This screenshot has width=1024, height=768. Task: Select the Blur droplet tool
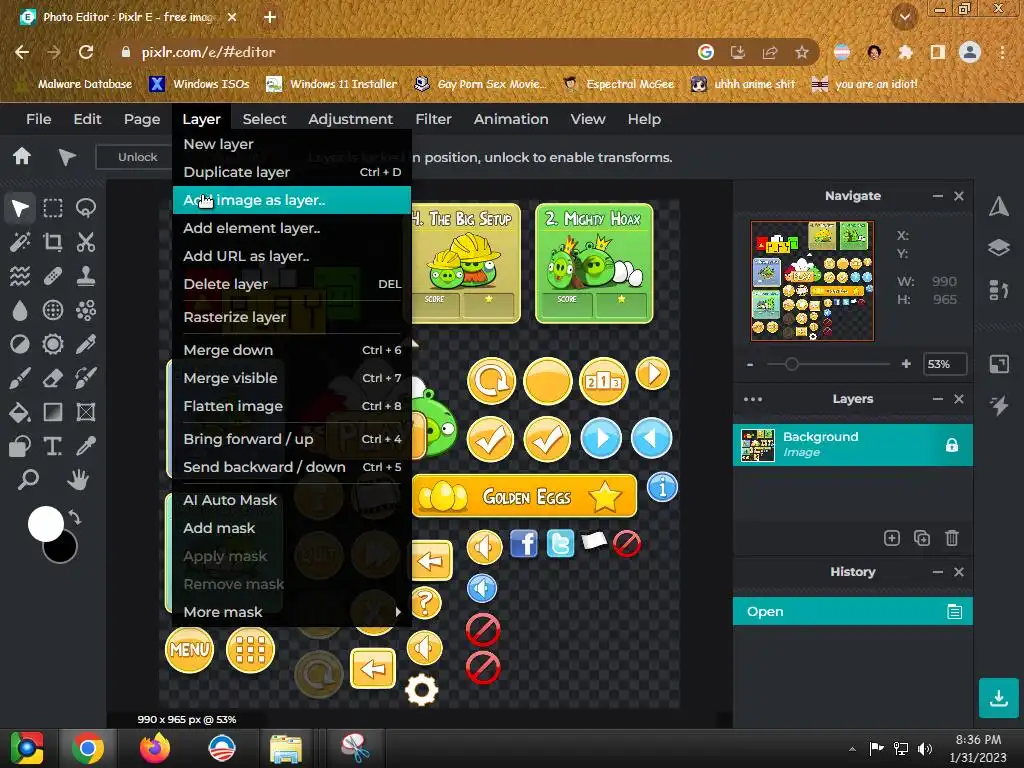coord(20,310)
